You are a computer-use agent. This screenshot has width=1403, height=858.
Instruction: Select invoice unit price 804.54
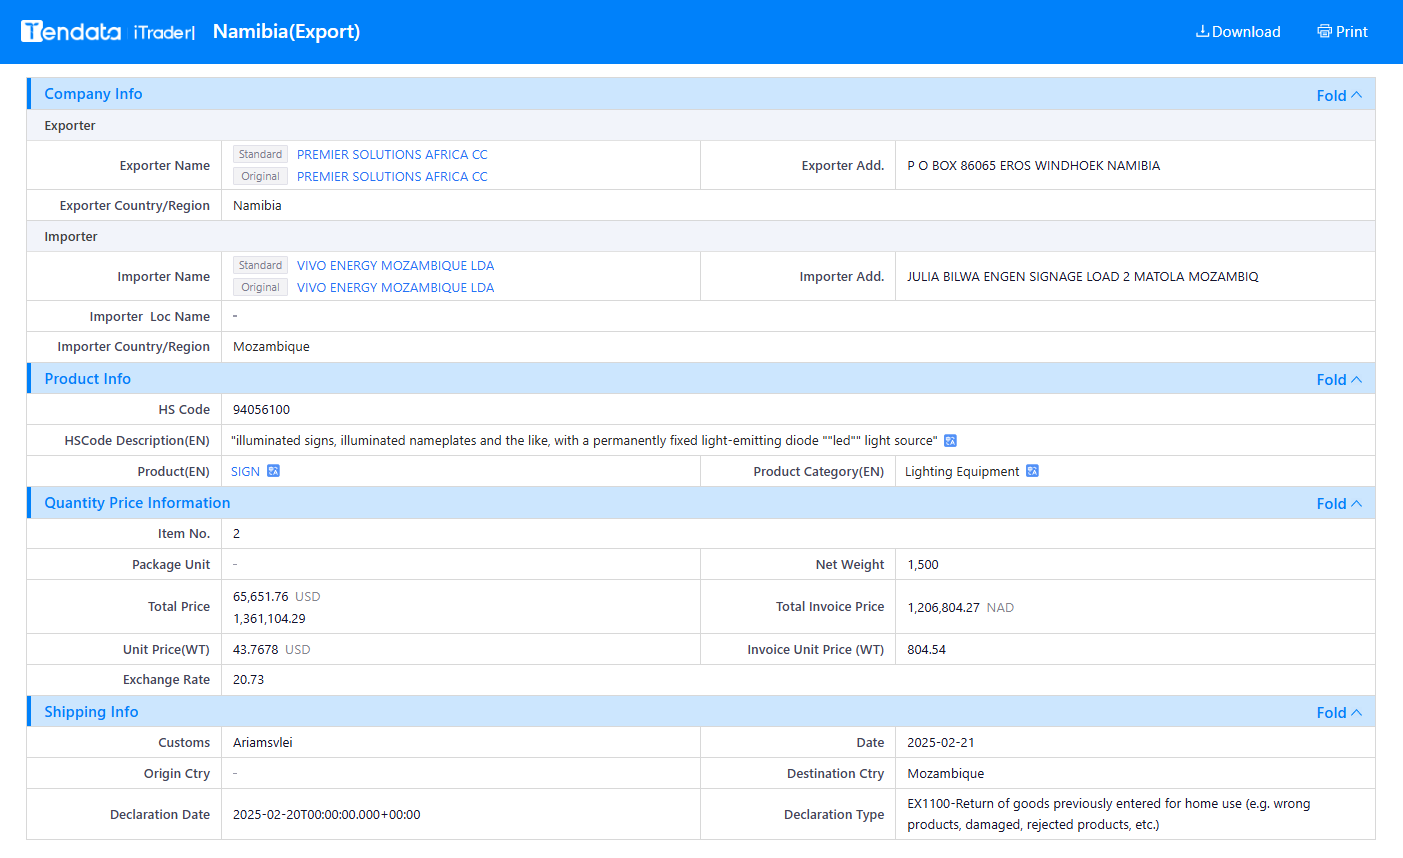pyautogui.click(x=926, y=649)
